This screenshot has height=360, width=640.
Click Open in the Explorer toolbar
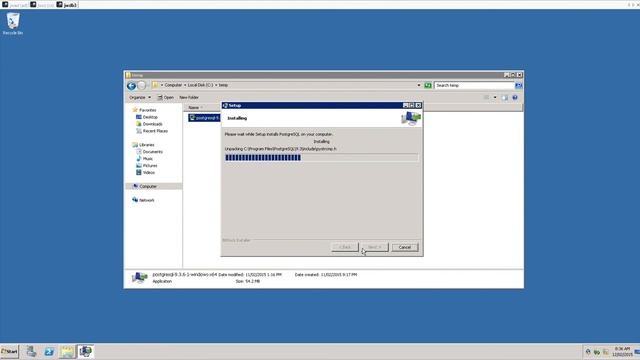pyautogui.click(x=166, y=98)
